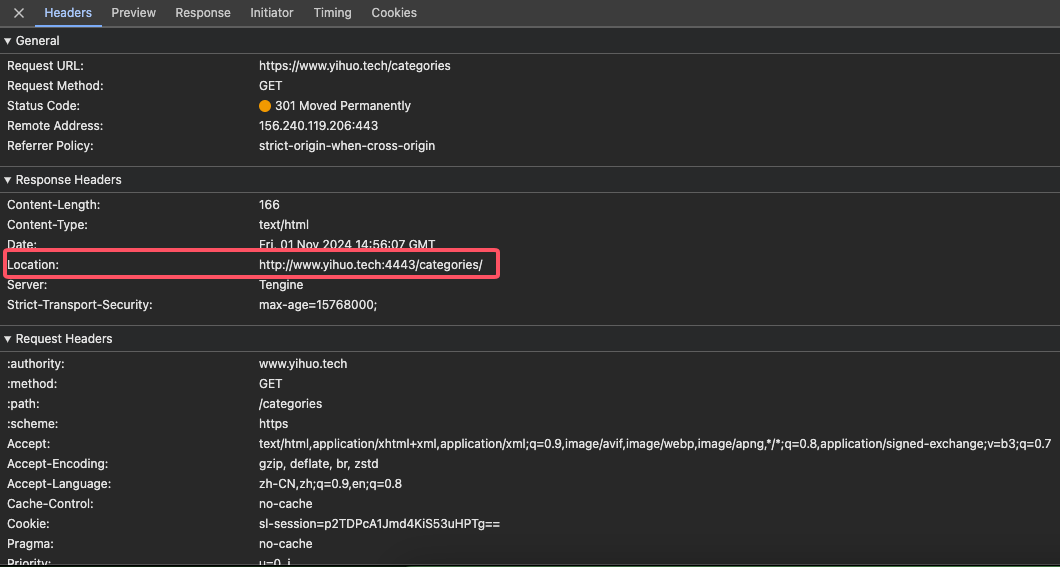
Task: Switch to the Preview tab
Action: pos(133,13)
